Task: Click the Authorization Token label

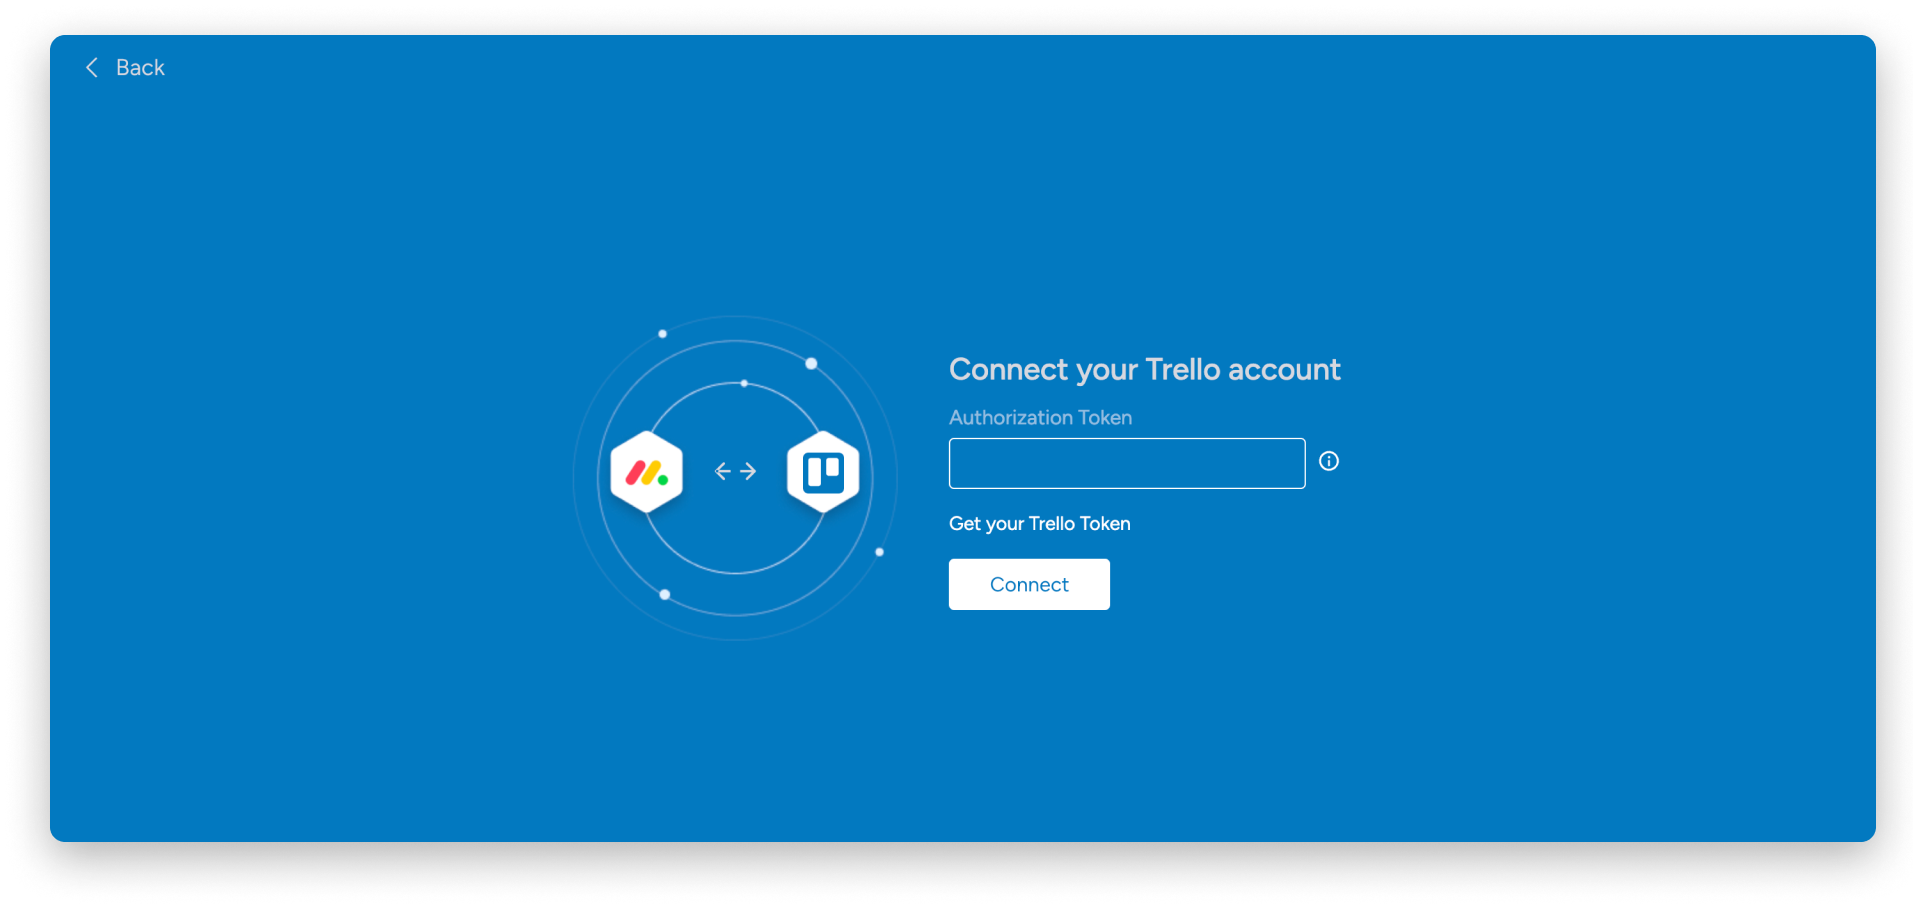Action: tap(1040, 417)
